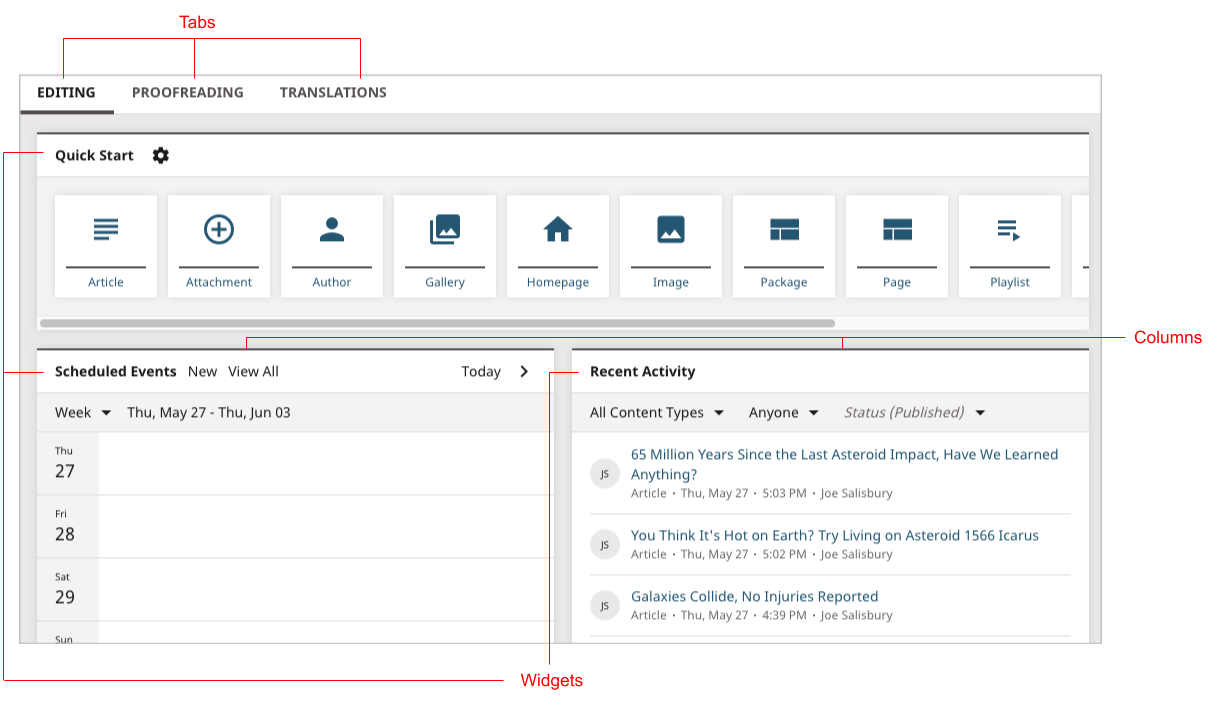This screenshot has width=1224, height=706.
Task: Create a new Playlist from Quick Start
Action: click(x=1010, y=246)
